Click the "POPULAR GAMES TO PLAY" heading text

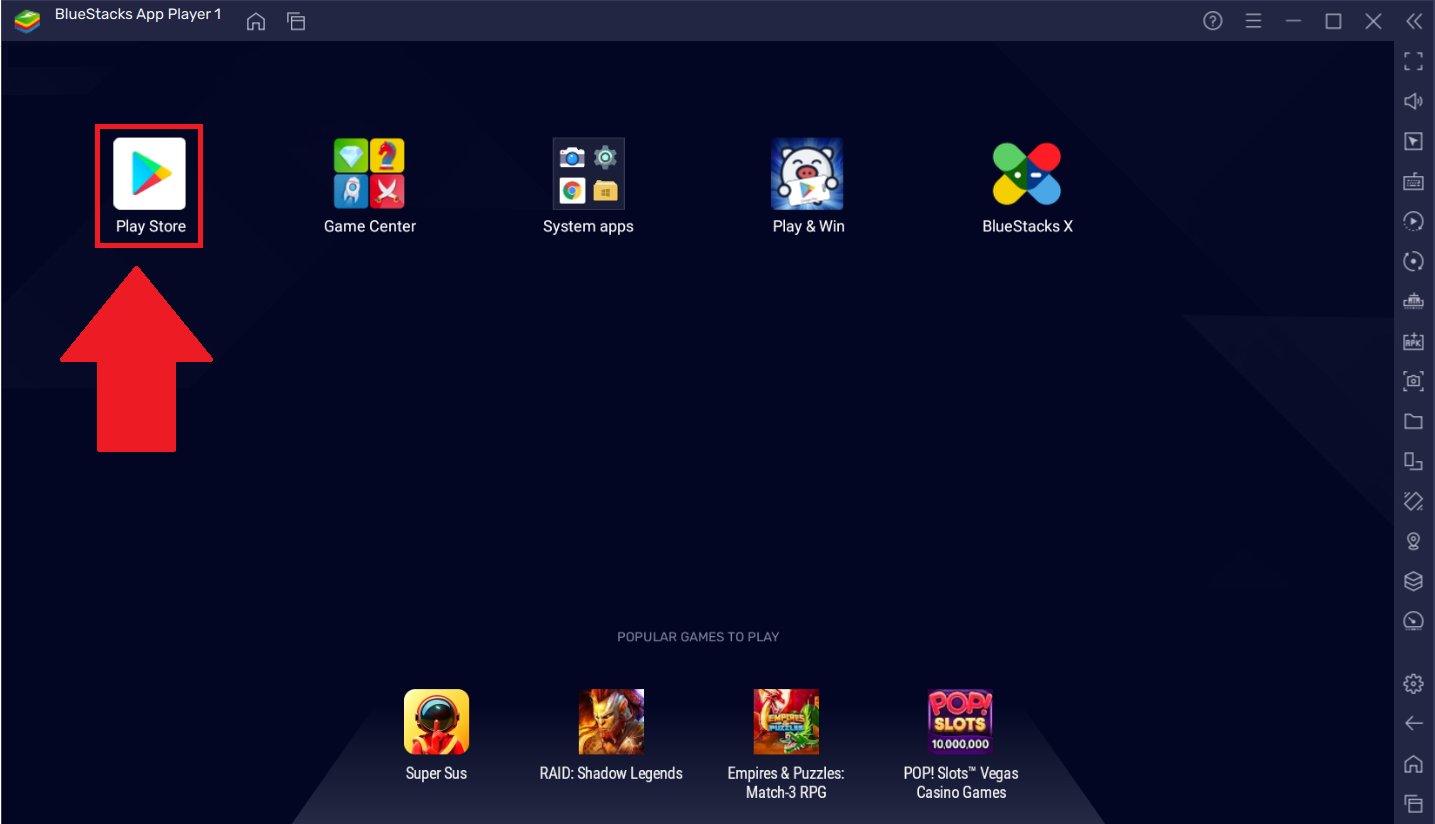coord(698,636)
